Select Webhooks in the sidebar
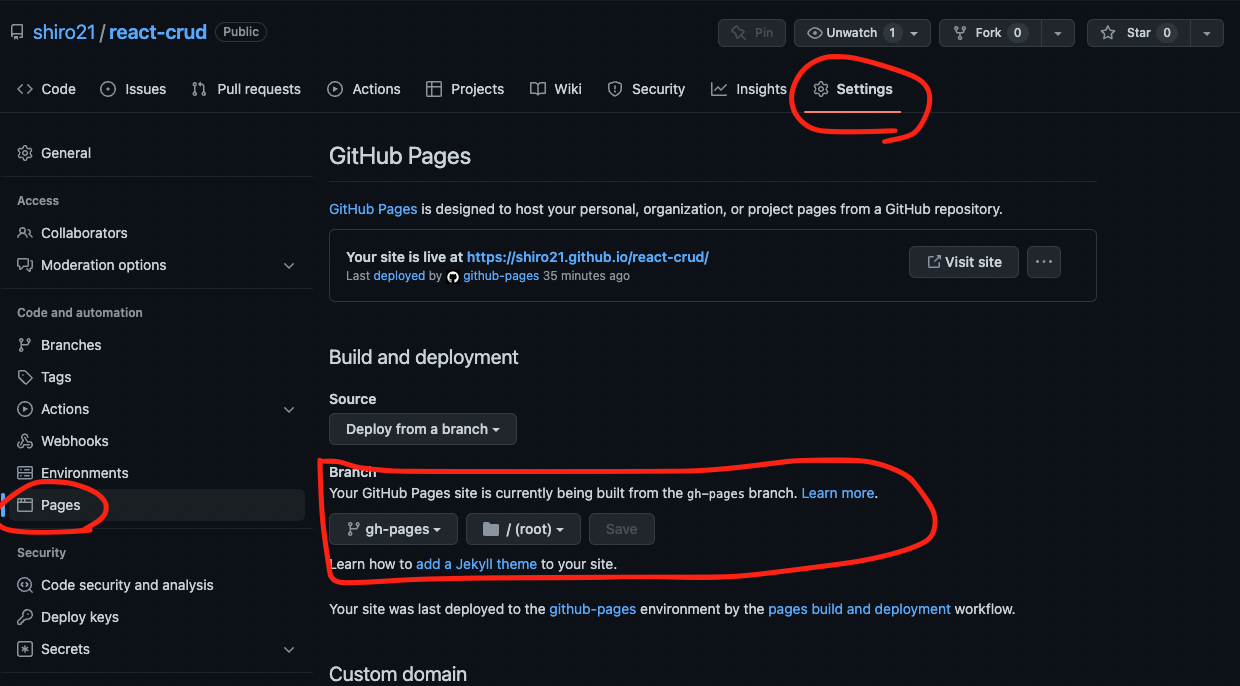The image size is (1240, 686). [x=155, y=441]
